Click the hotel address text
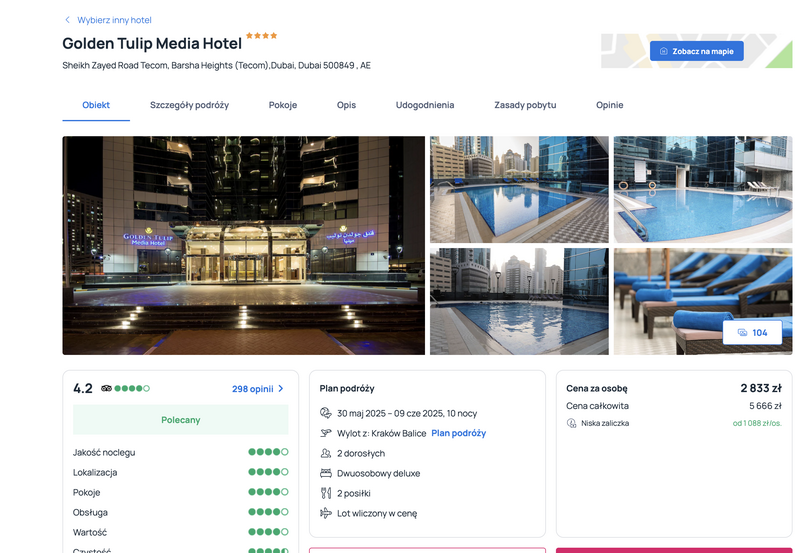 [216, 65]
